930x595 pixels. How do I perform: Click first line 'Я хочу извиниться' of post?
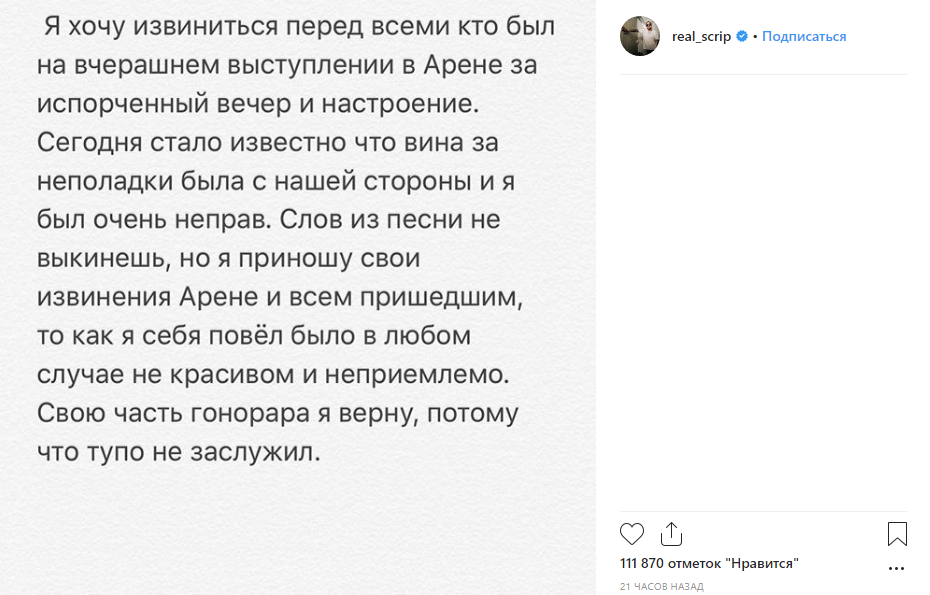(x=300, y=27)
